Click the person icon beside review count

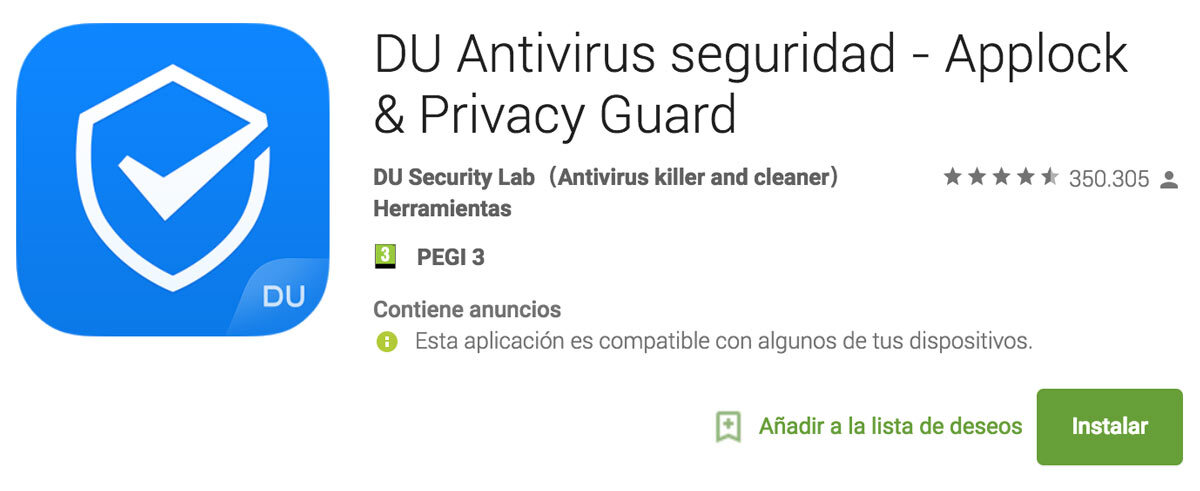pos(1168,180)
